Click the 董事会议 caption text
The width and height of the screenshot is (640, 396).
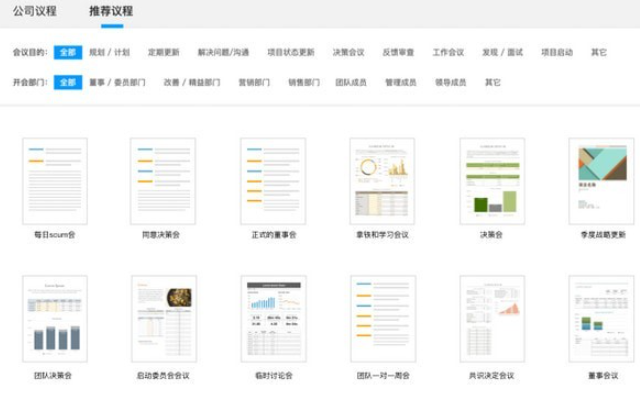[x=603, y=376]
